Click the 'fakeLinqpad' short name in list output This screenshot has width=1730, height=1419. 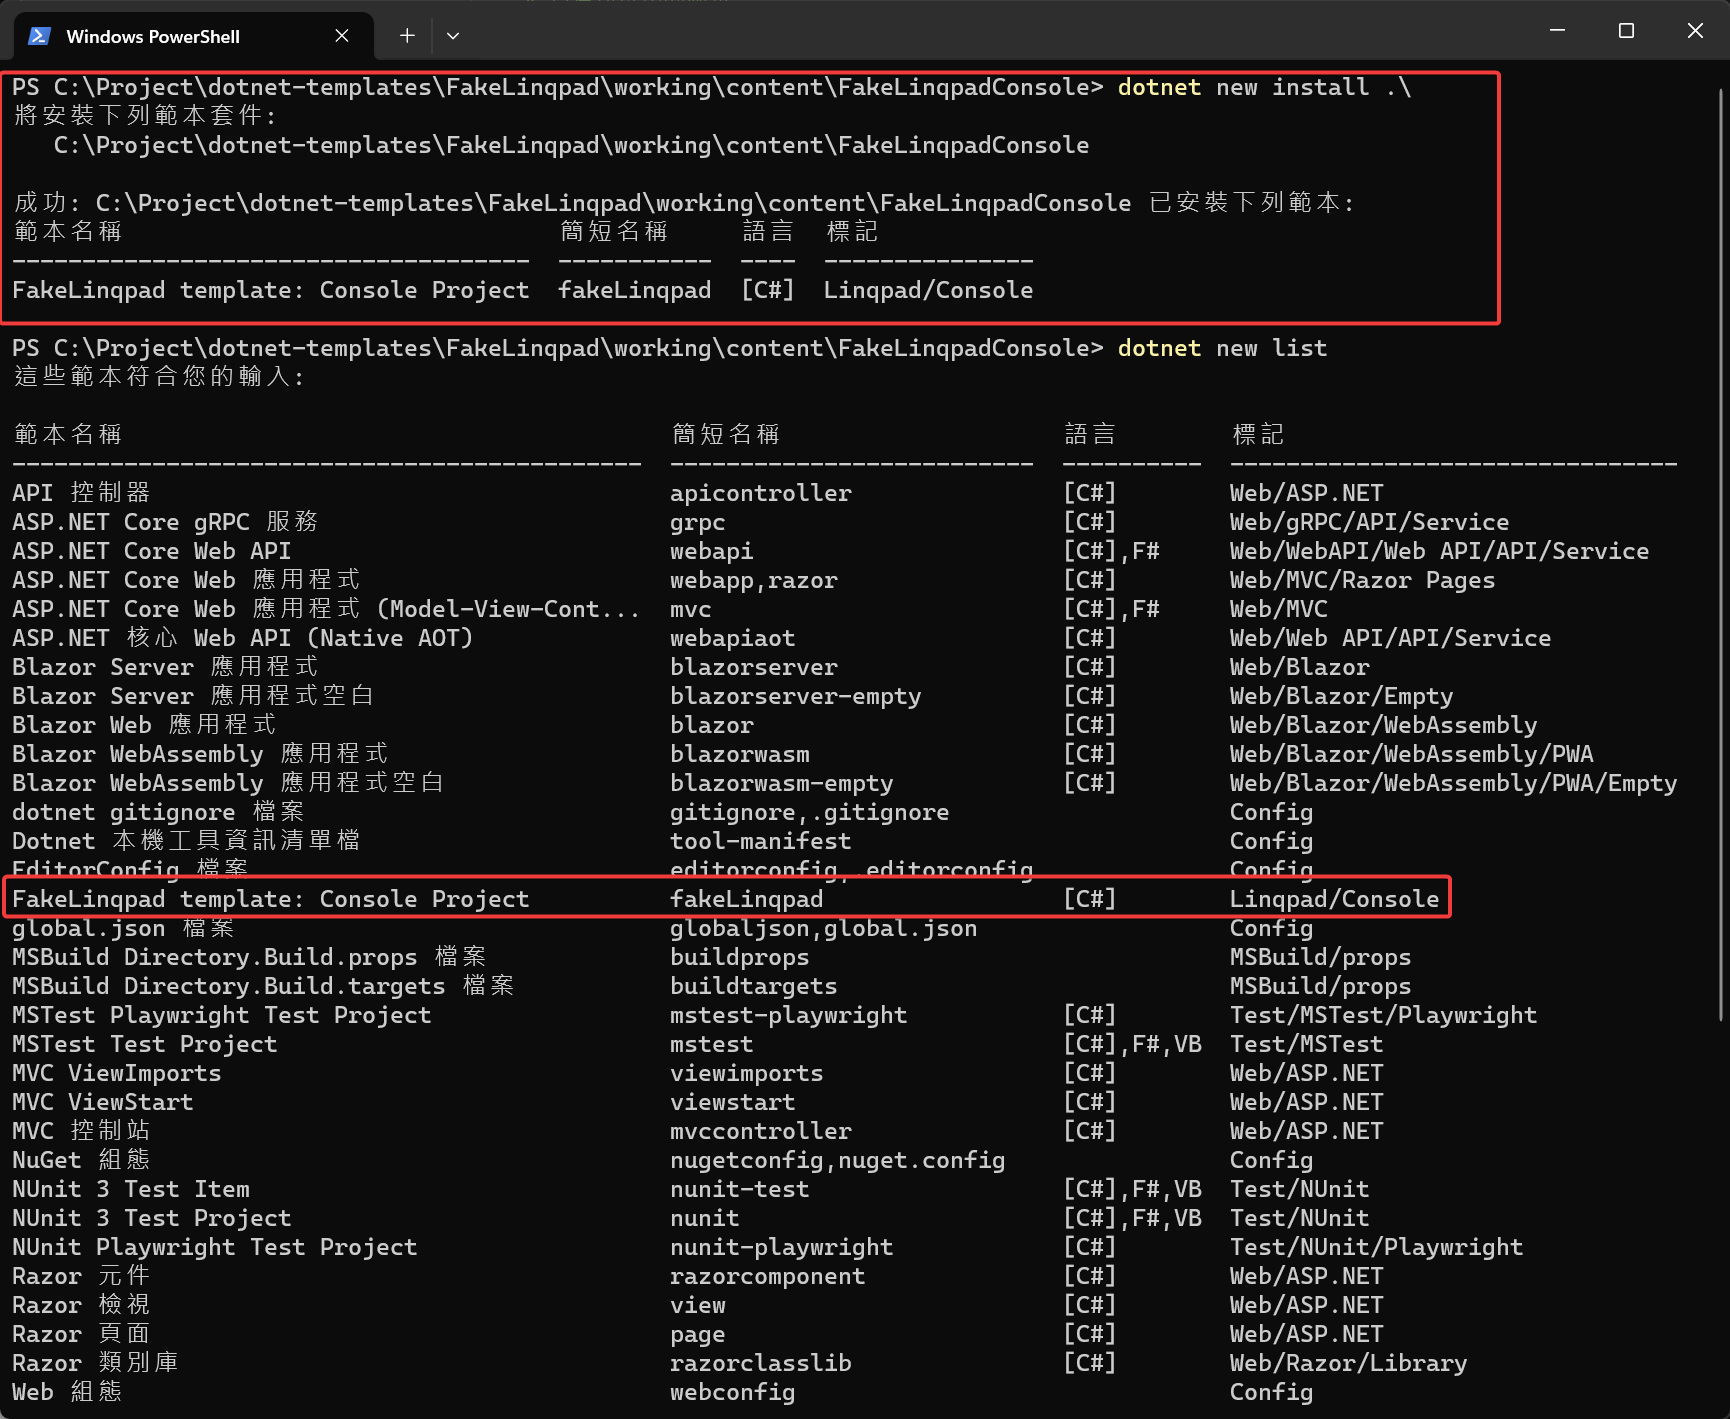746,899
